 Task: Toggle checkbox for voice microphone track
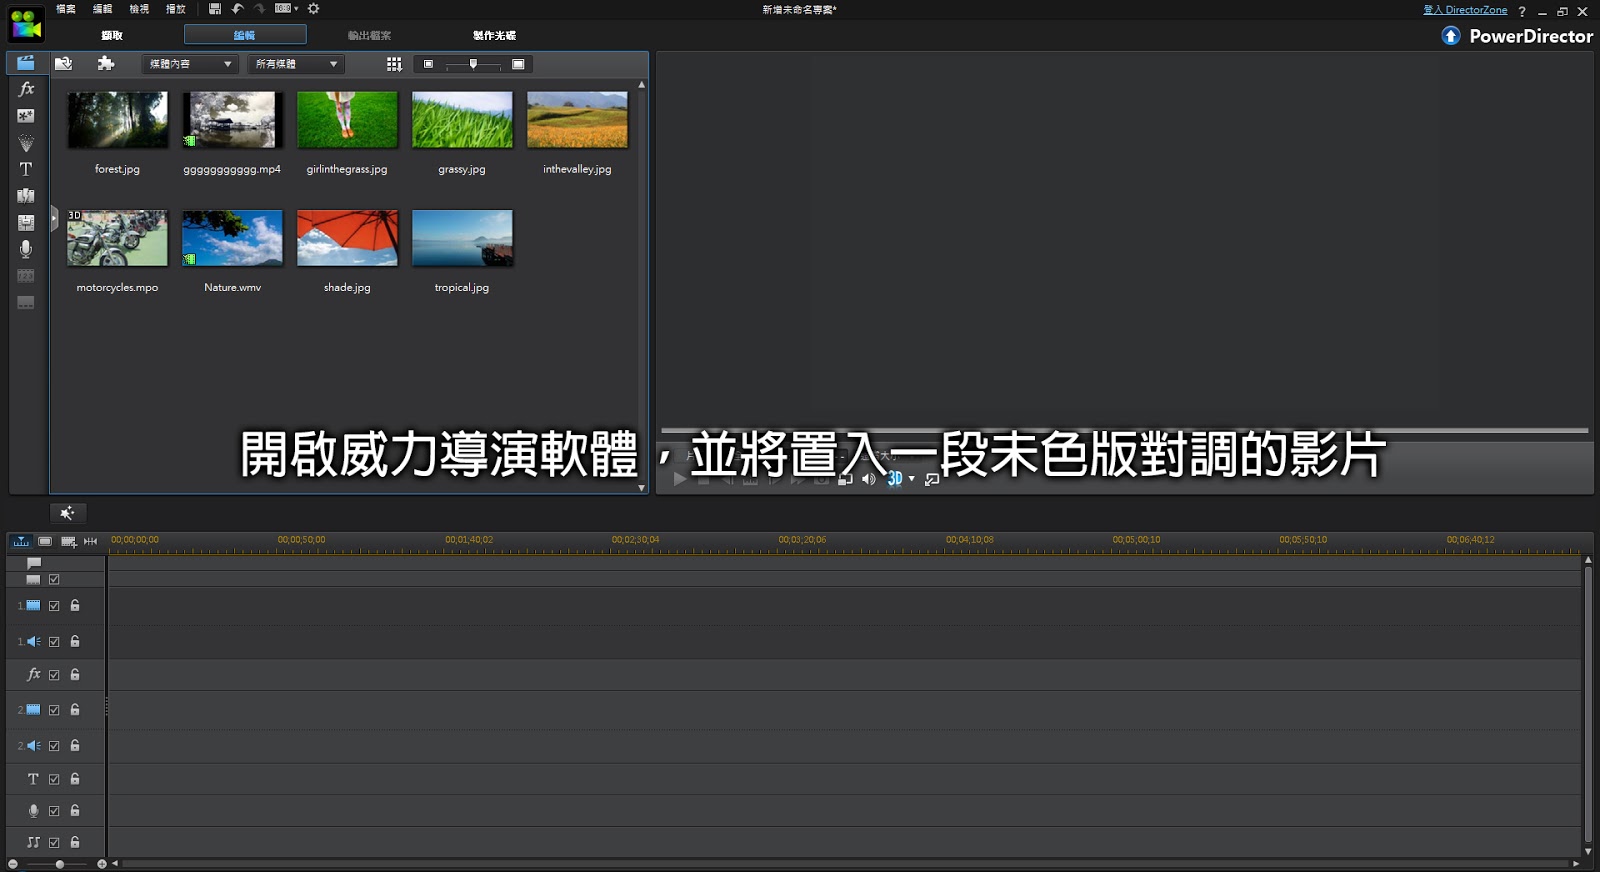click(x=54, y=811)
